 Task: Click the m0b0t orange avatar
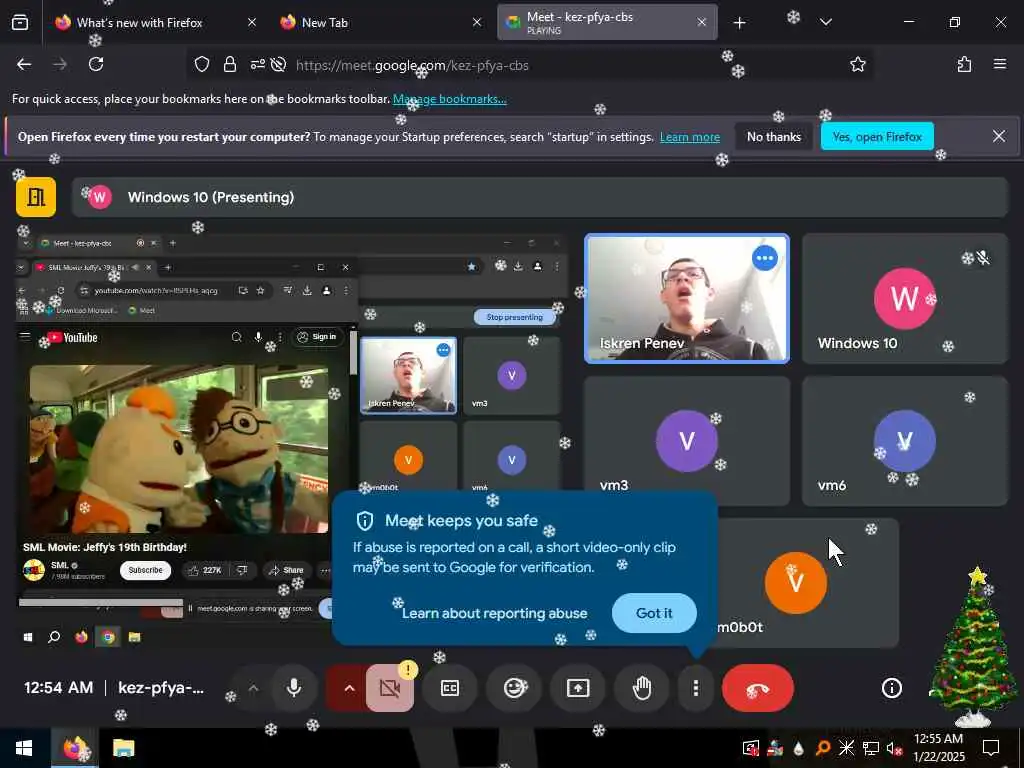(795, 583)
